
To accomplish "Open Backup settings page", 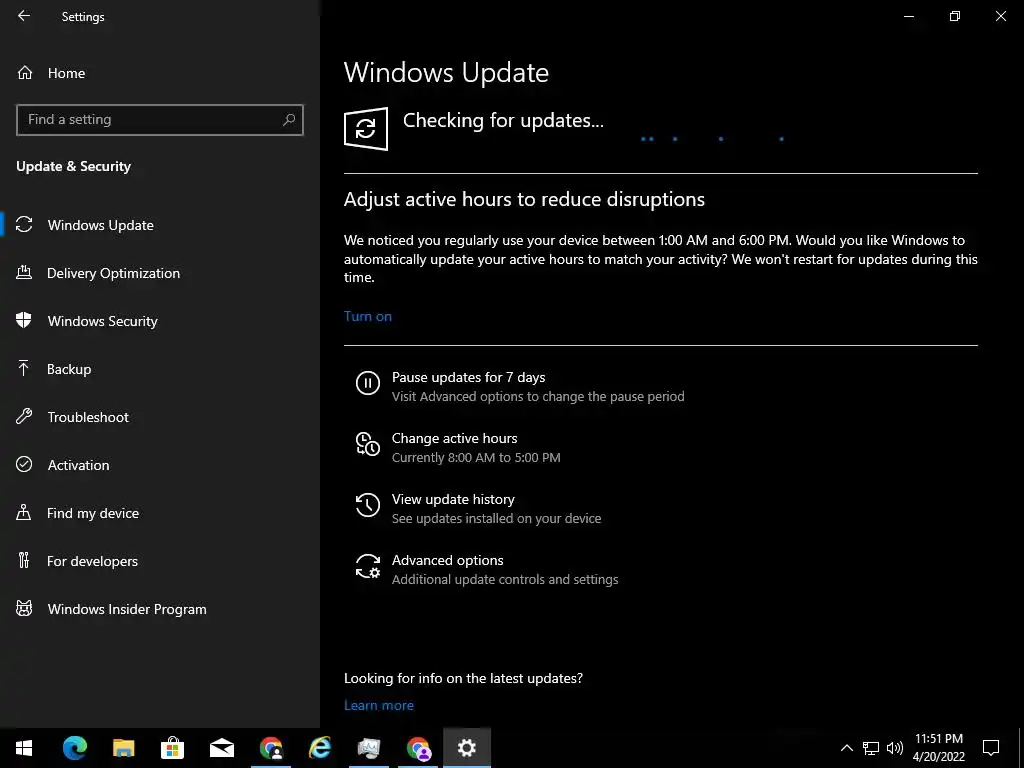I will coord(160,369).
